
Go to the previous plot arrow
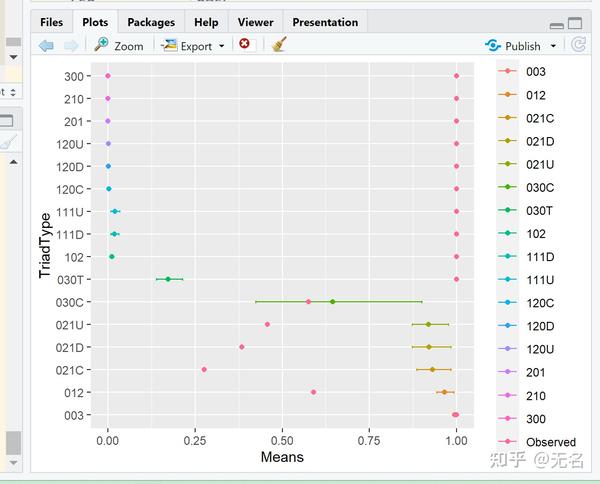point(46,45)
